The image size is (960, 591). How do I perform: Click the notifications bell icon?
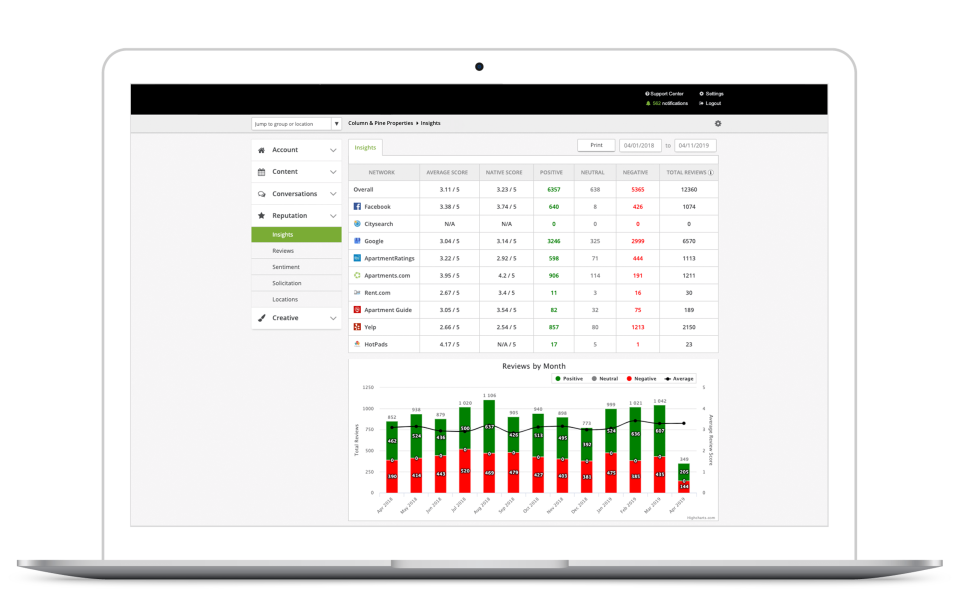click(648, 104)
